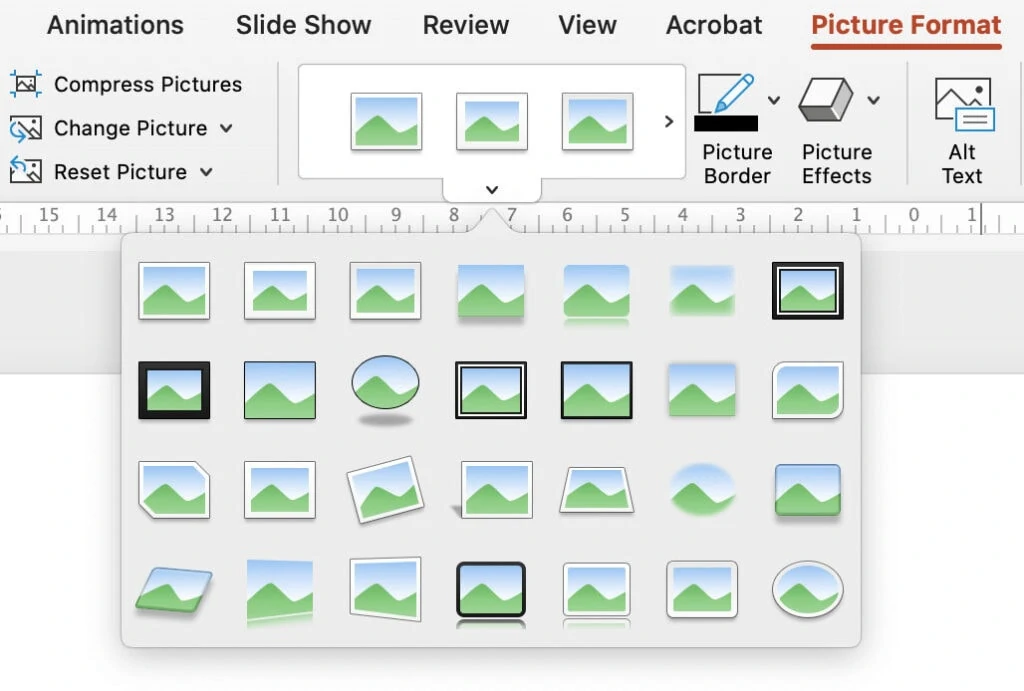Switch to the Slide Show ribbon tab
Image resolution: width=1024 pixels, height=691 pixels.
[x=303, y=25]
